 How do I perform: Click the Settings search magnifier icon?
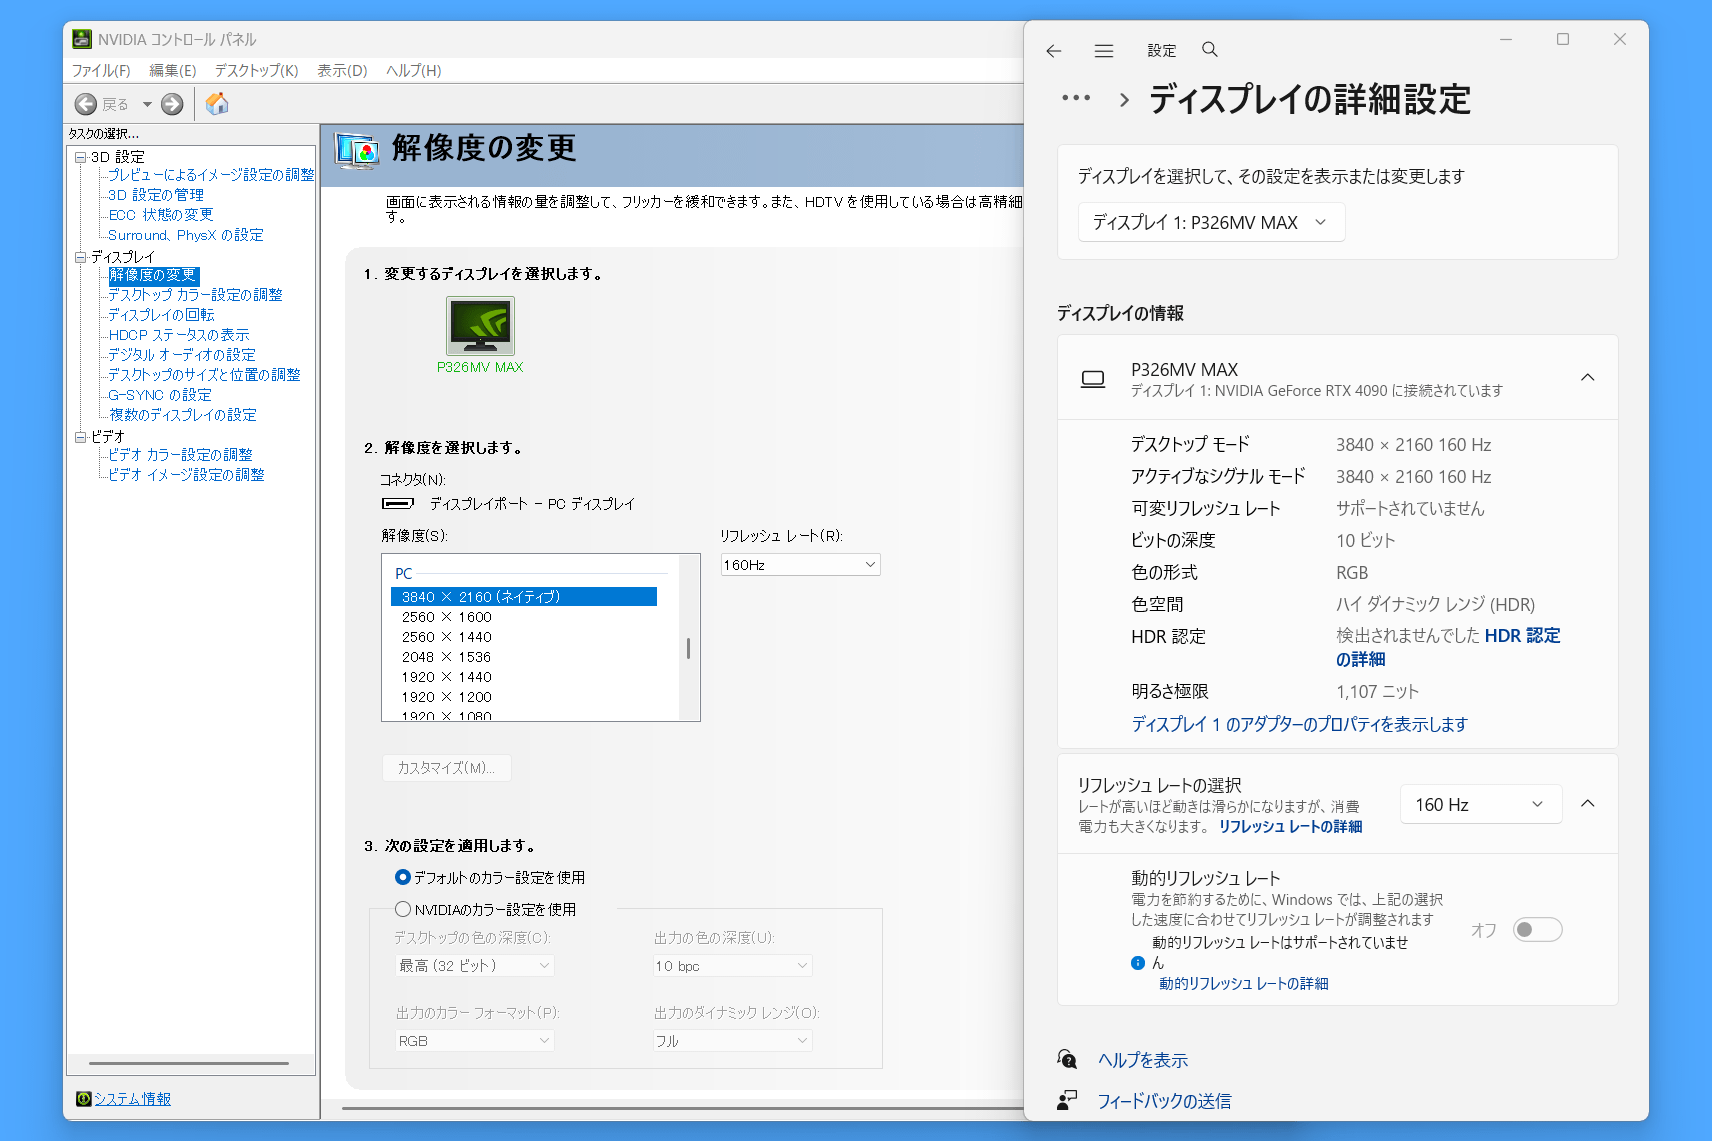[1209, 50]
